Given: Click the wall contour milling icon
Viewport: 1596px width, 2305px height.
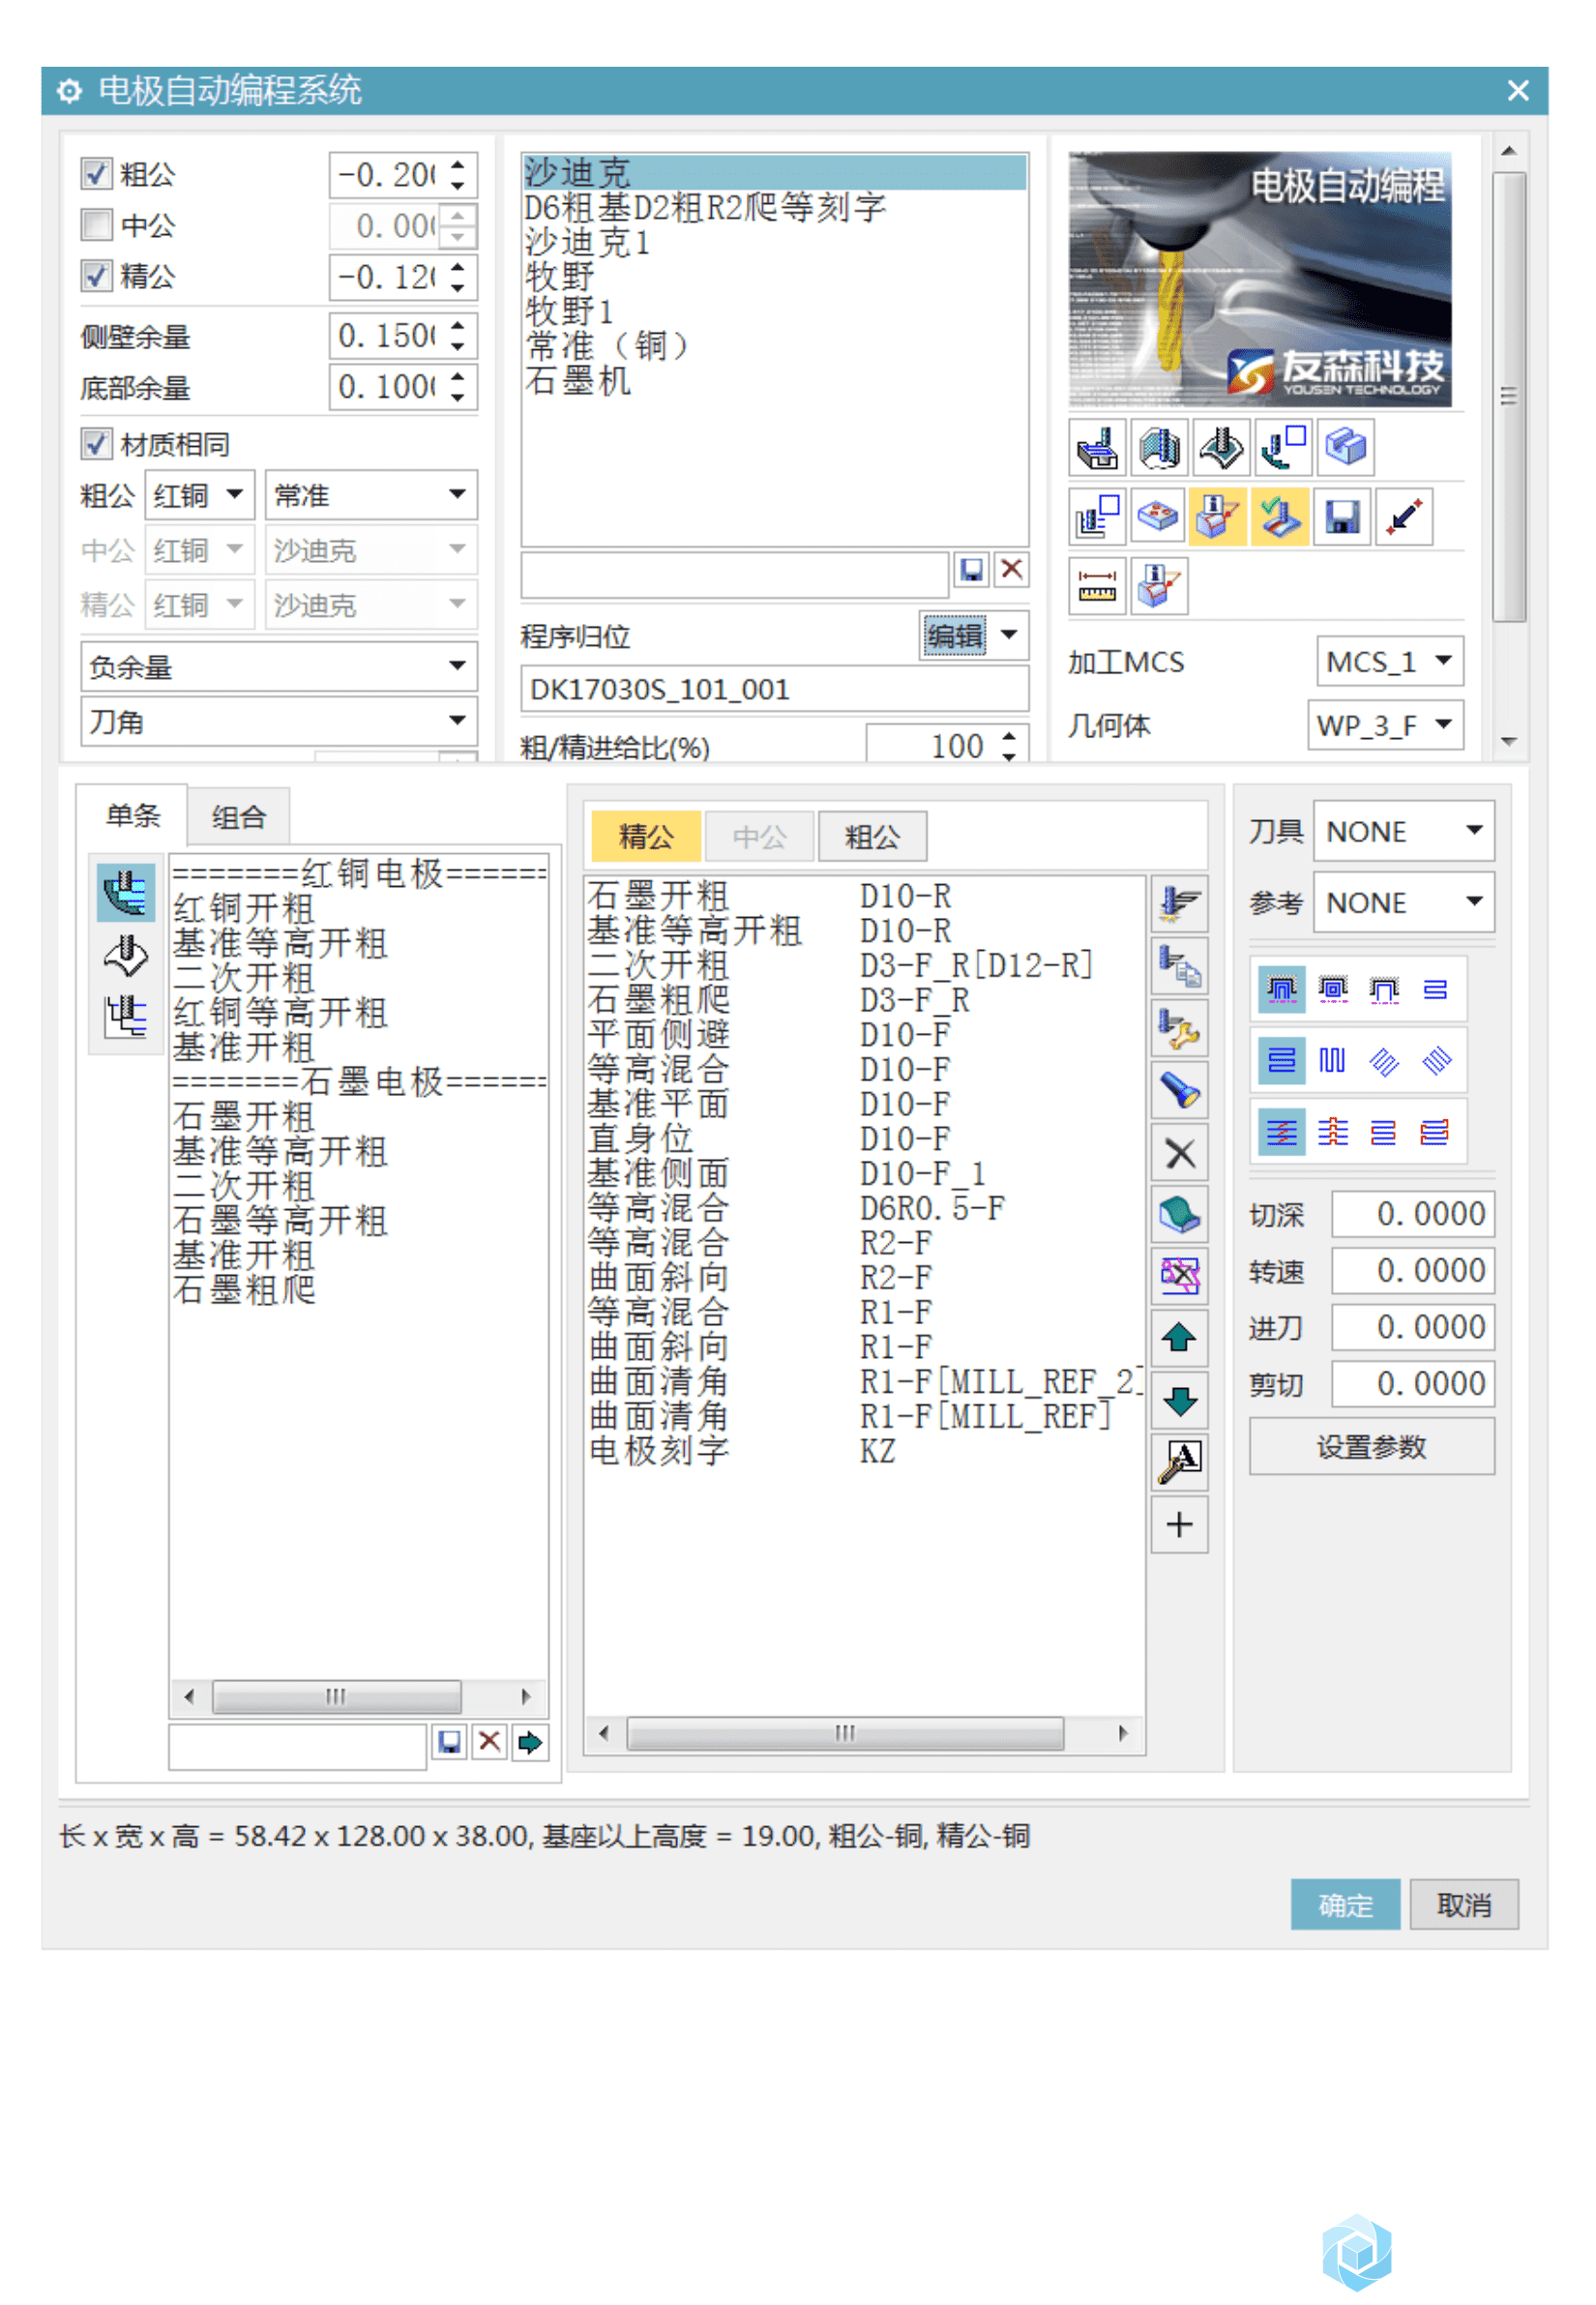Looking at the screenshot, I should (x=1159, y=447).
